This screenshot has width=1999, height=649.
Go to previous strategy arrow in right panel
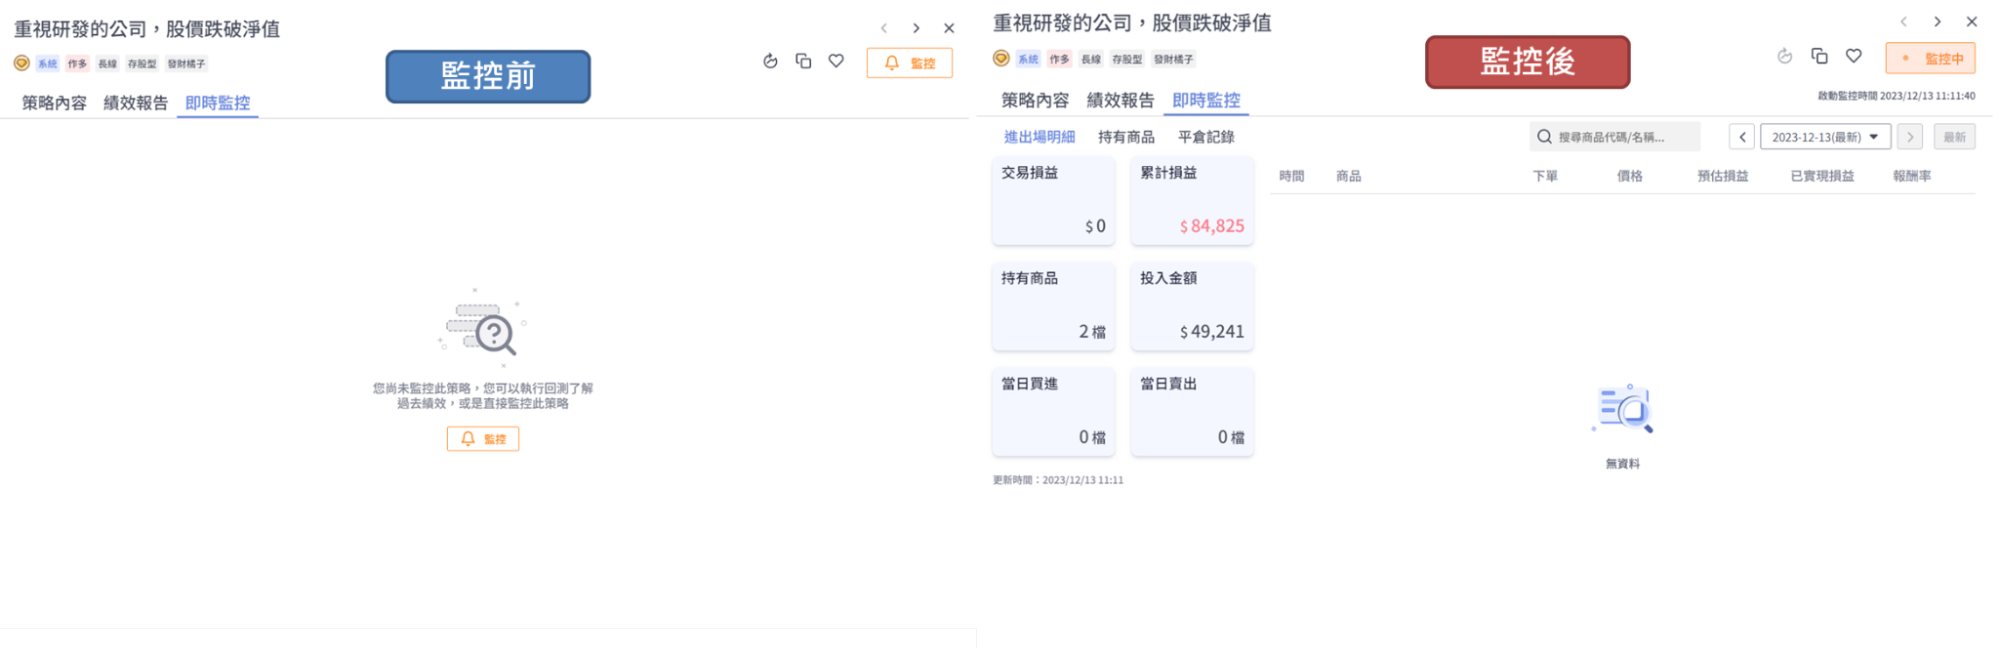tap(1903, 22)
